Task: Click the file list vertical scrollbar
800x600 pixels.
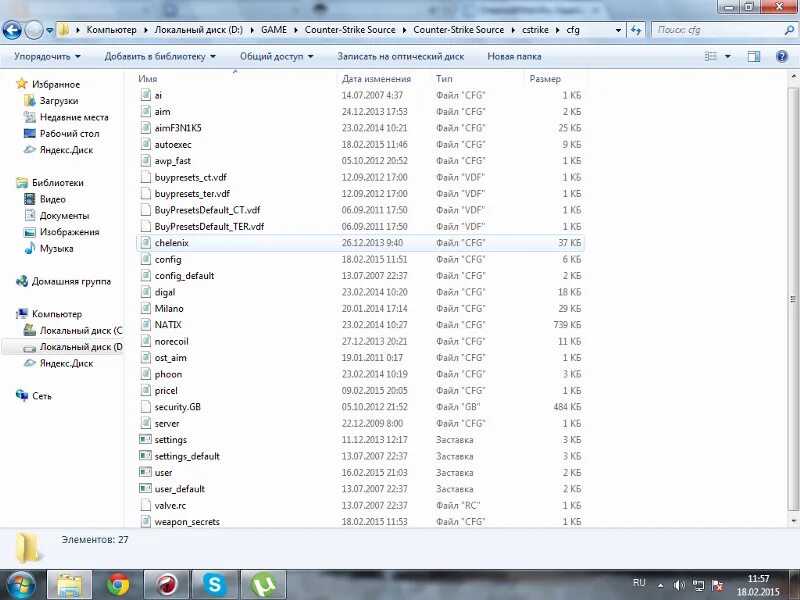Action: pyautogui.click(x=794, y=298)
